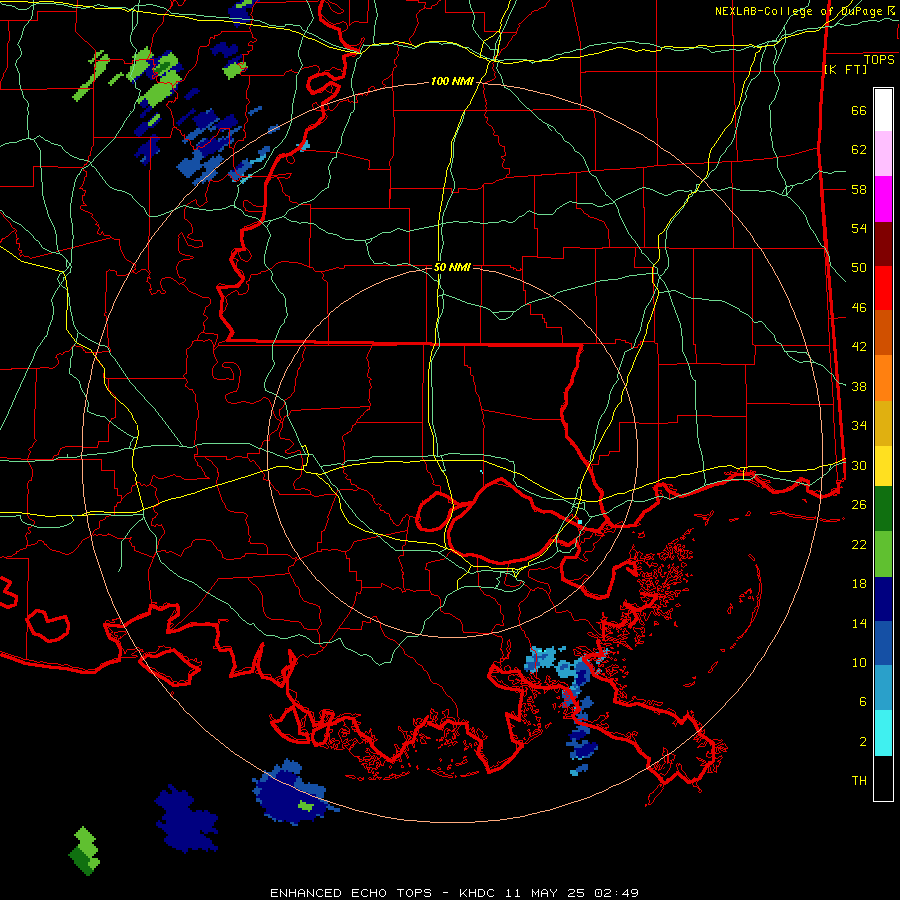
Task: Click the legend value 38
Action: (x=859, y=386)
